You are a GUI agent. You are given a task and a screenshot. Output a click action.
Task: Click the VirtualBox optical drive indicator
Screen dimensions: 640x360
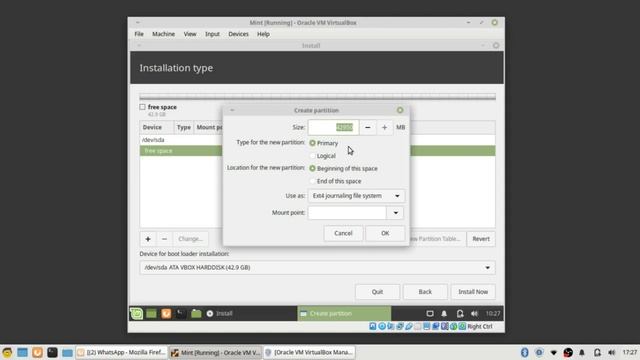(382, 326)
